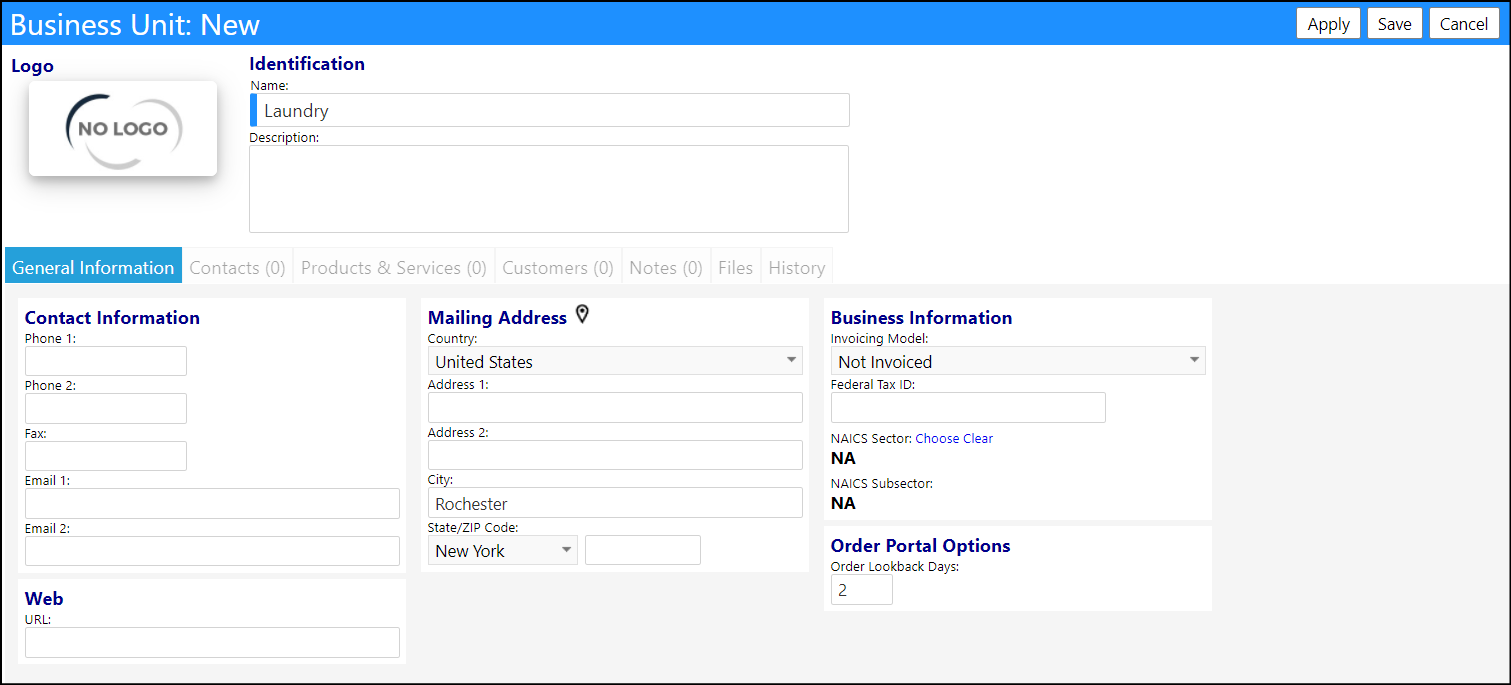This screenshot has width=1511, height=685.
Task: Focus the Name field containing Laundry
Action: (550, 110)
